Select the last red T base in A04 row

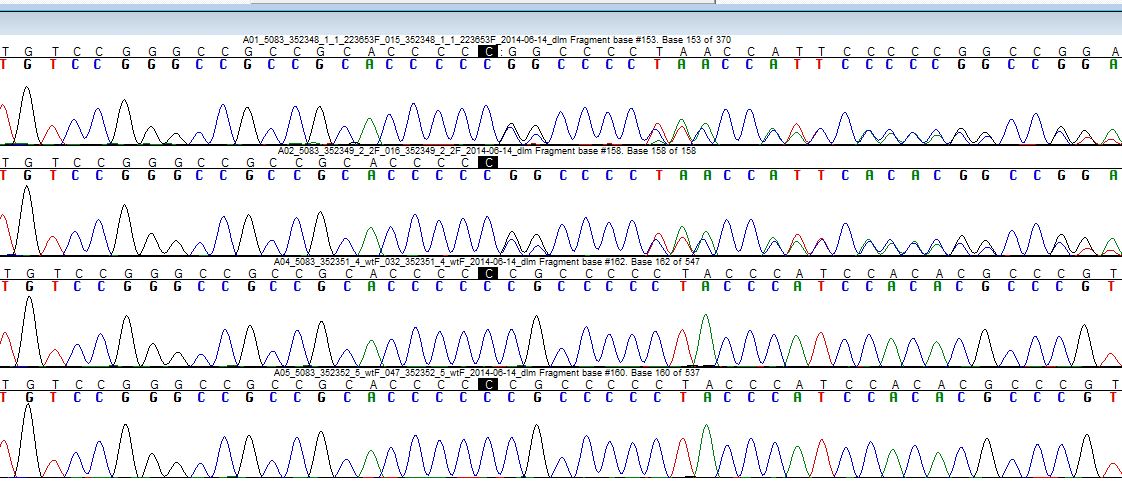1113,285
